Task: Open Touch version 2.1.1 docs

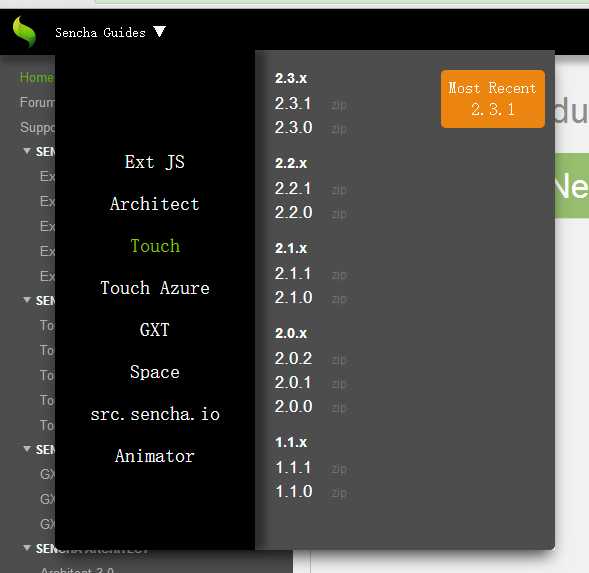Action: click(293, 274)
